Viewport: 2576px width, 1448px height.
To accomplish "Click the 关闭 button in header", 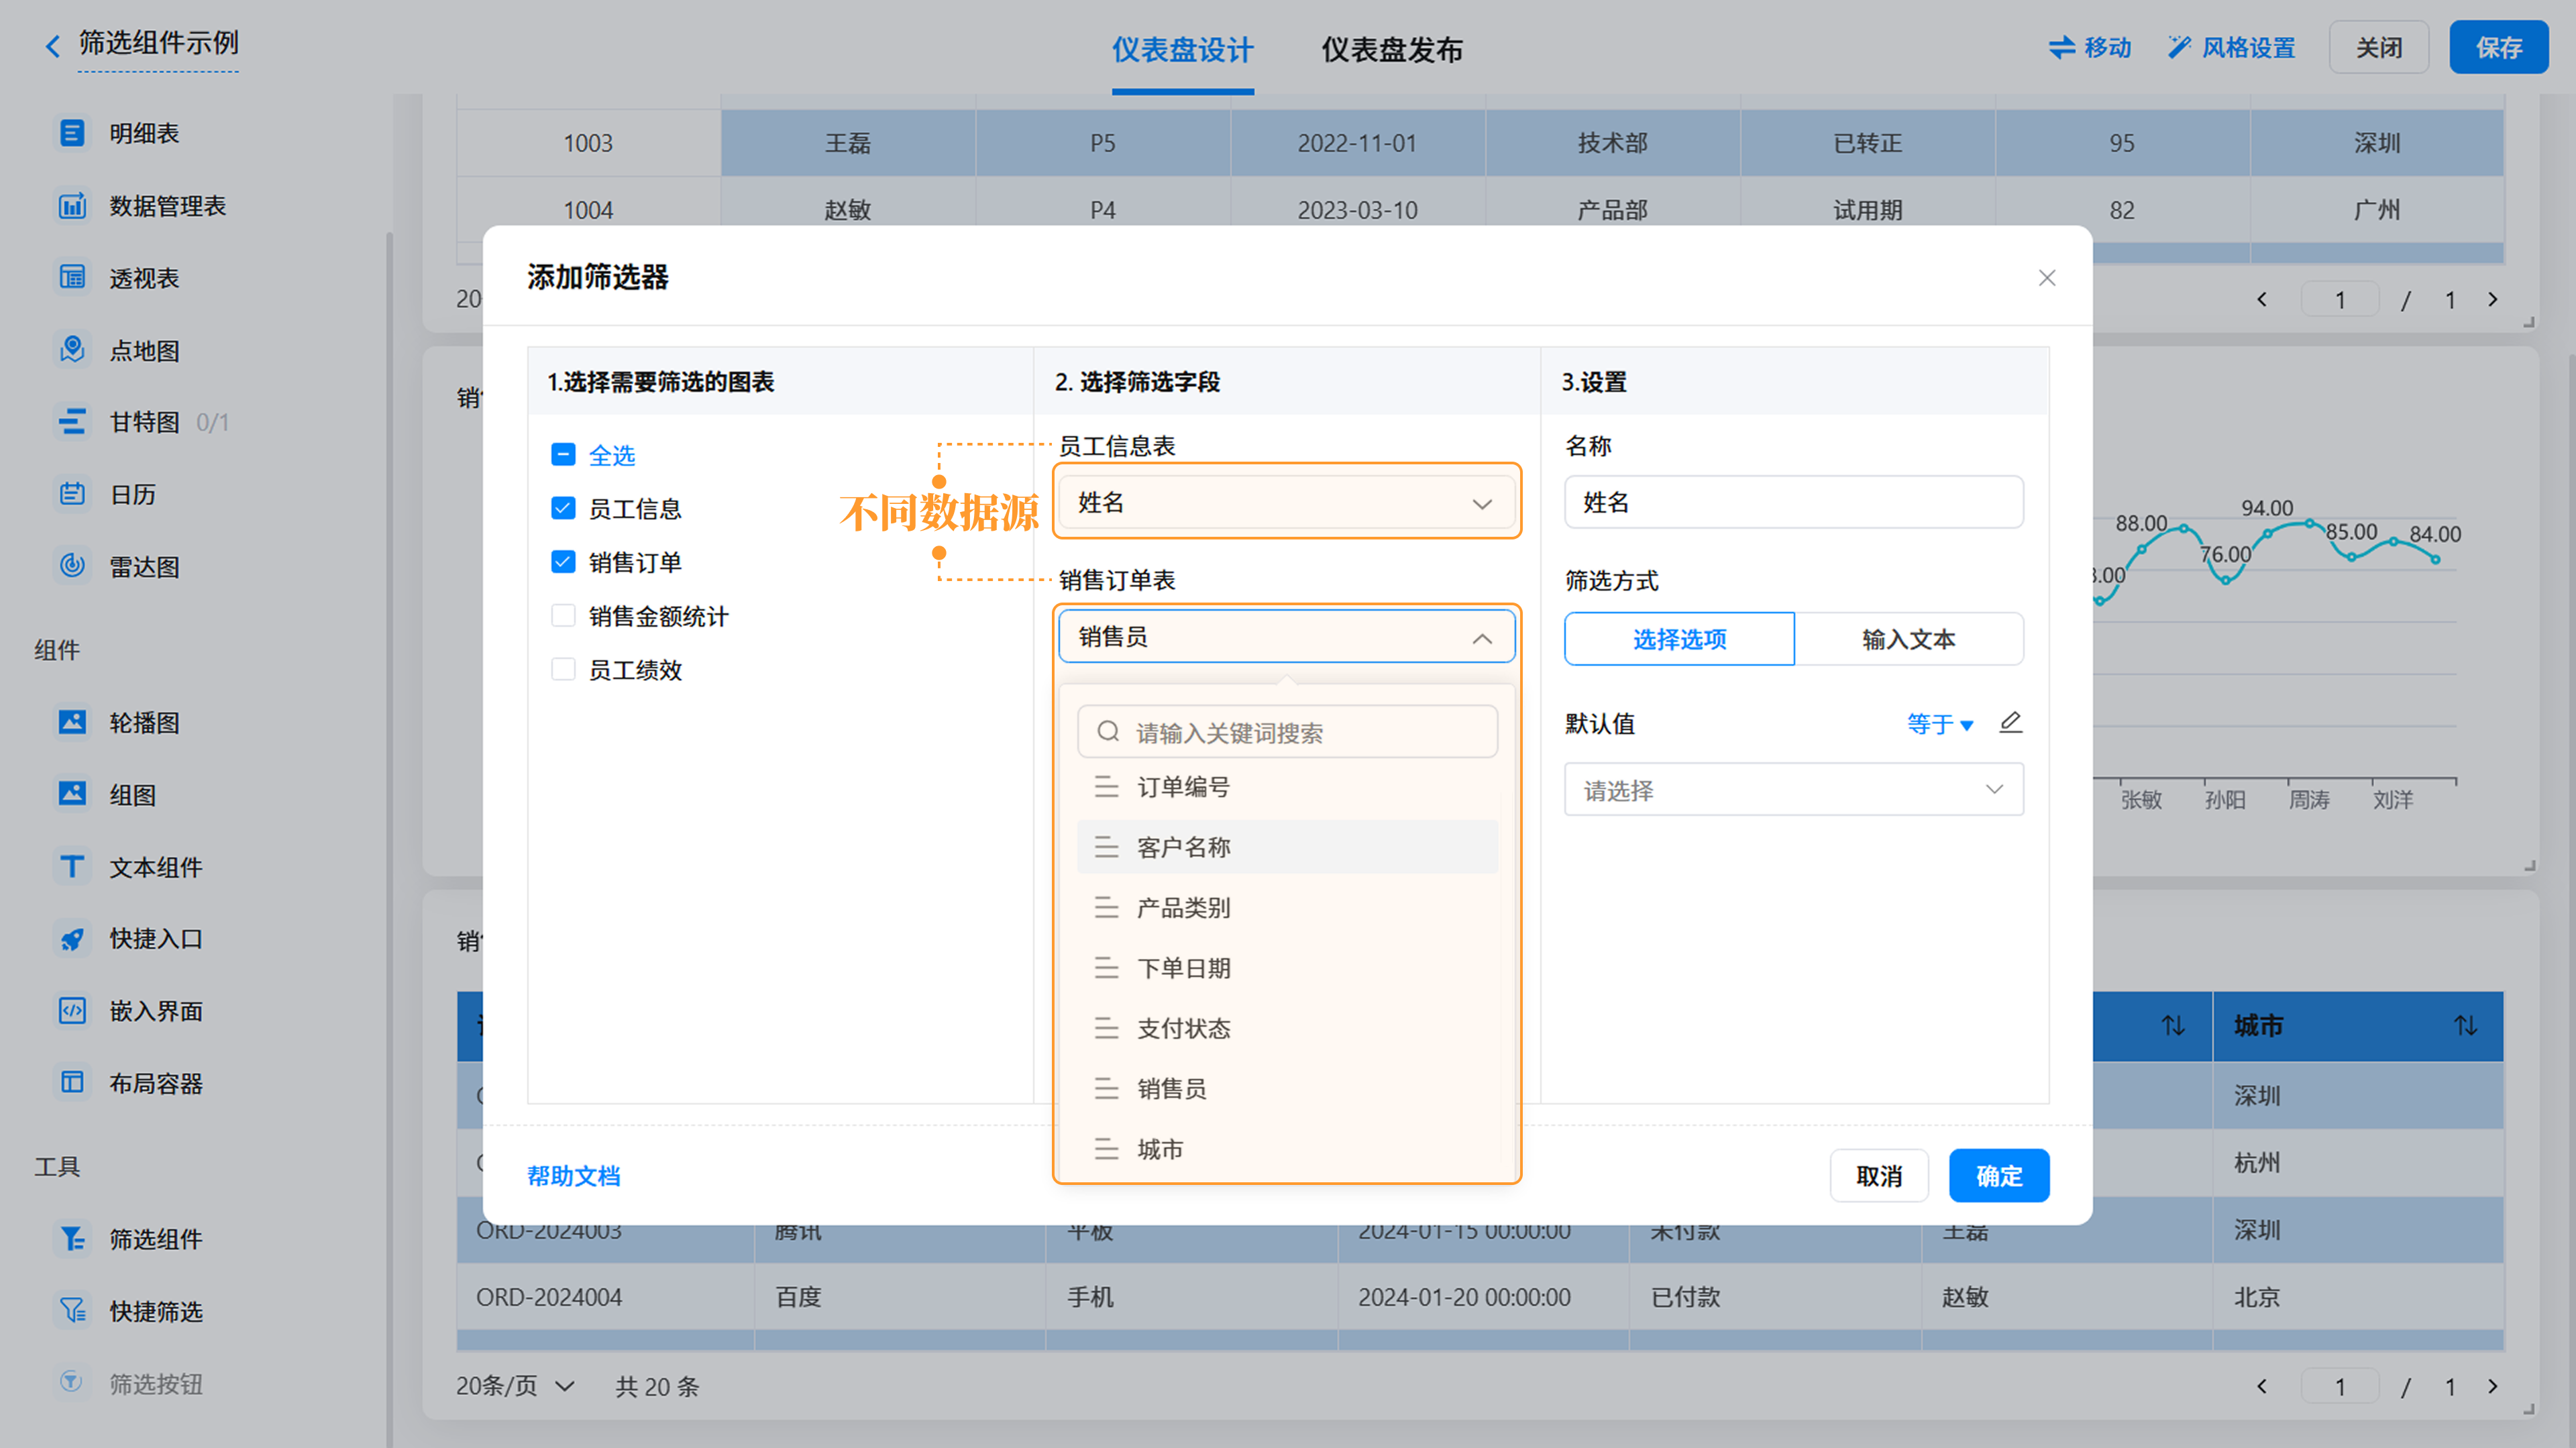I will click(x=2378, y=47).
